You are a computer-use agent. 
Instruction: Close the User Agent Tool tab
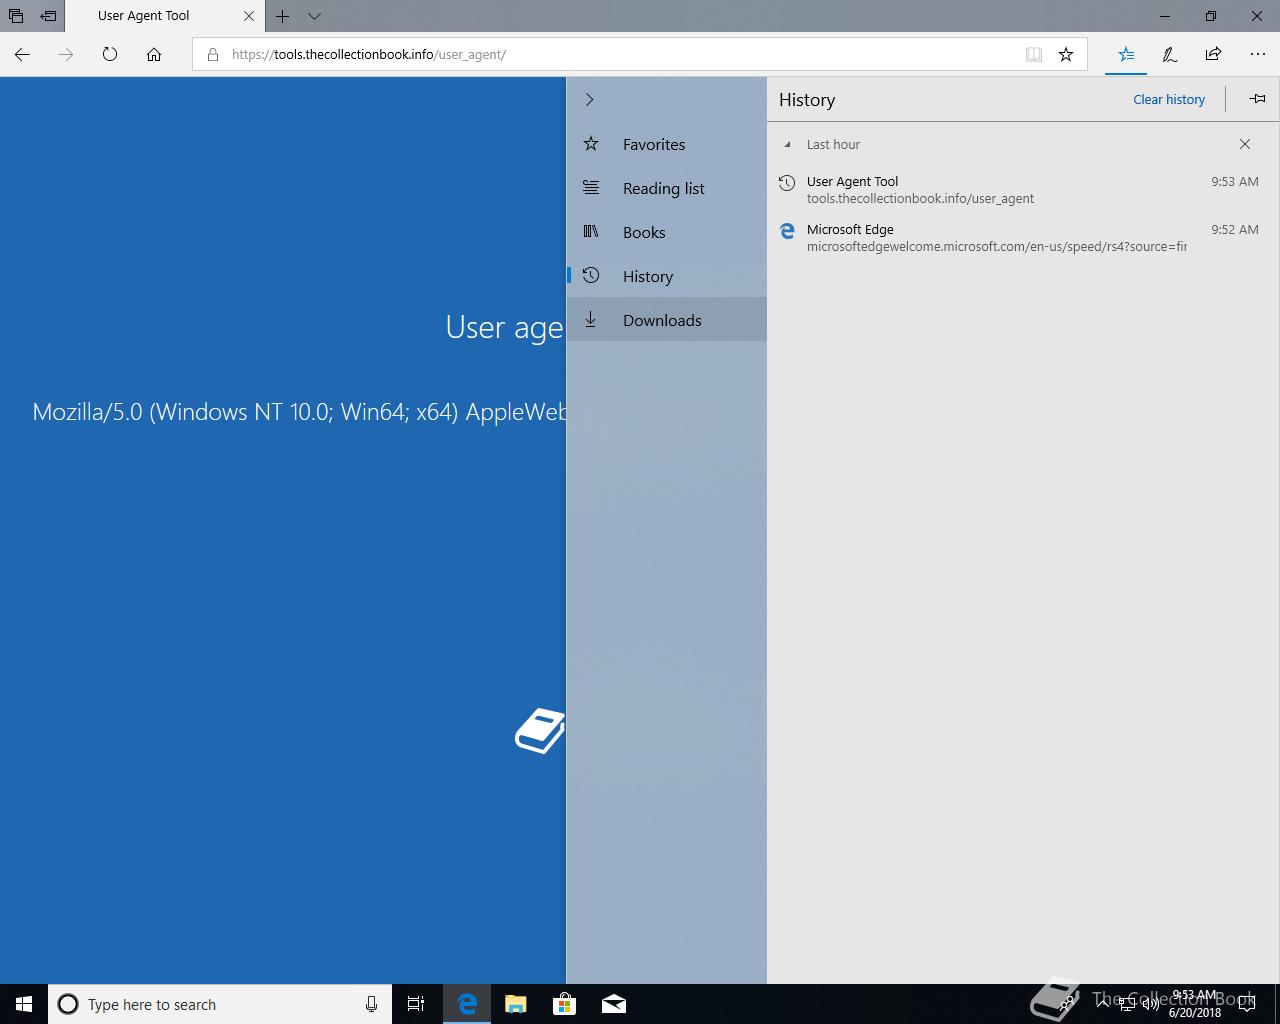click(x=249, y=16)
